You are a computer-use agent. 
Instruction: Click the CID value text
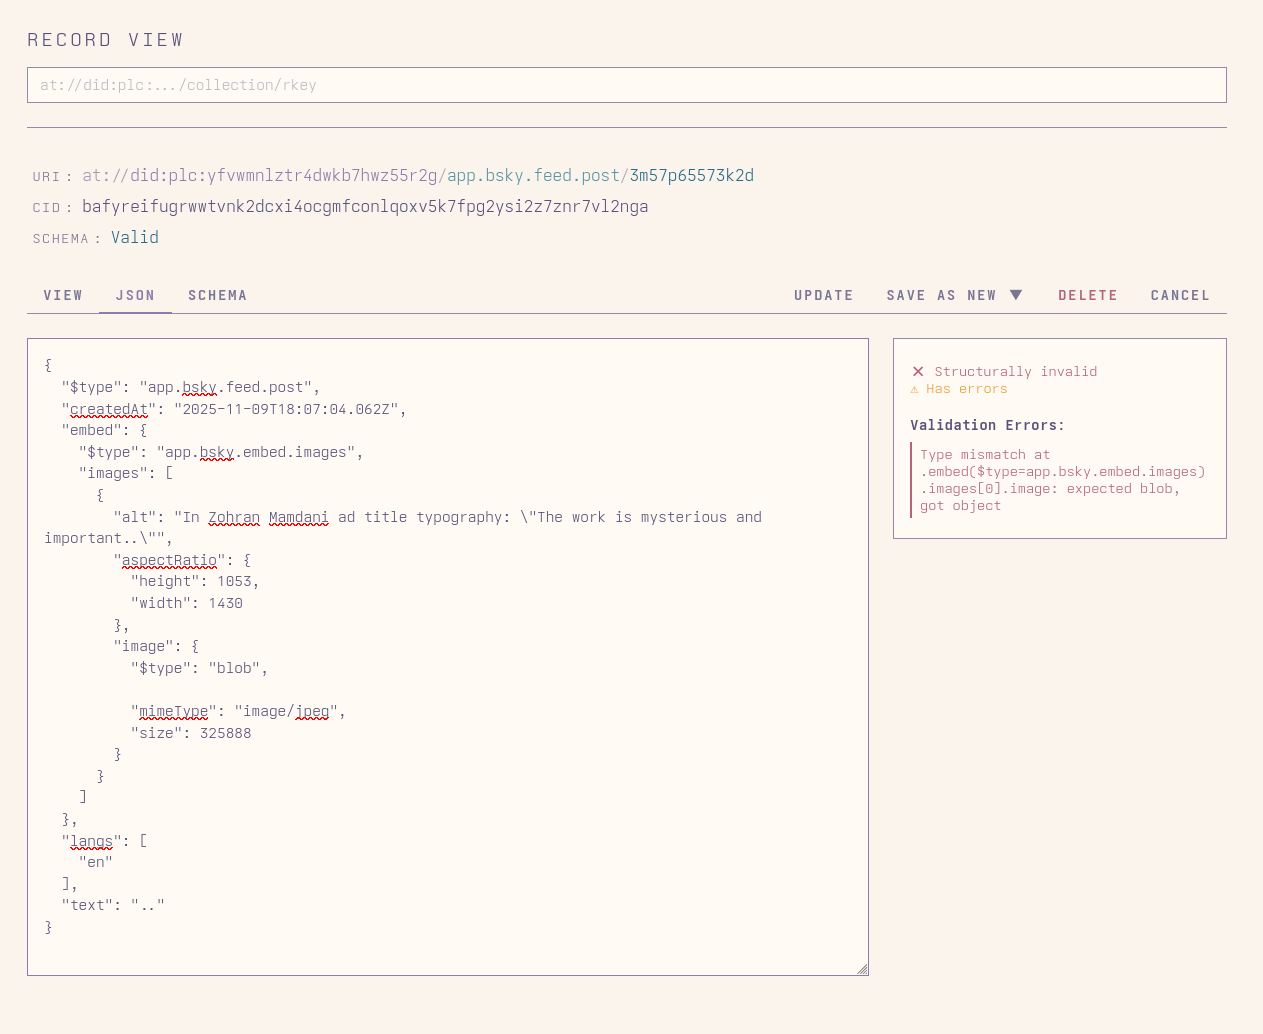(365, 206)
